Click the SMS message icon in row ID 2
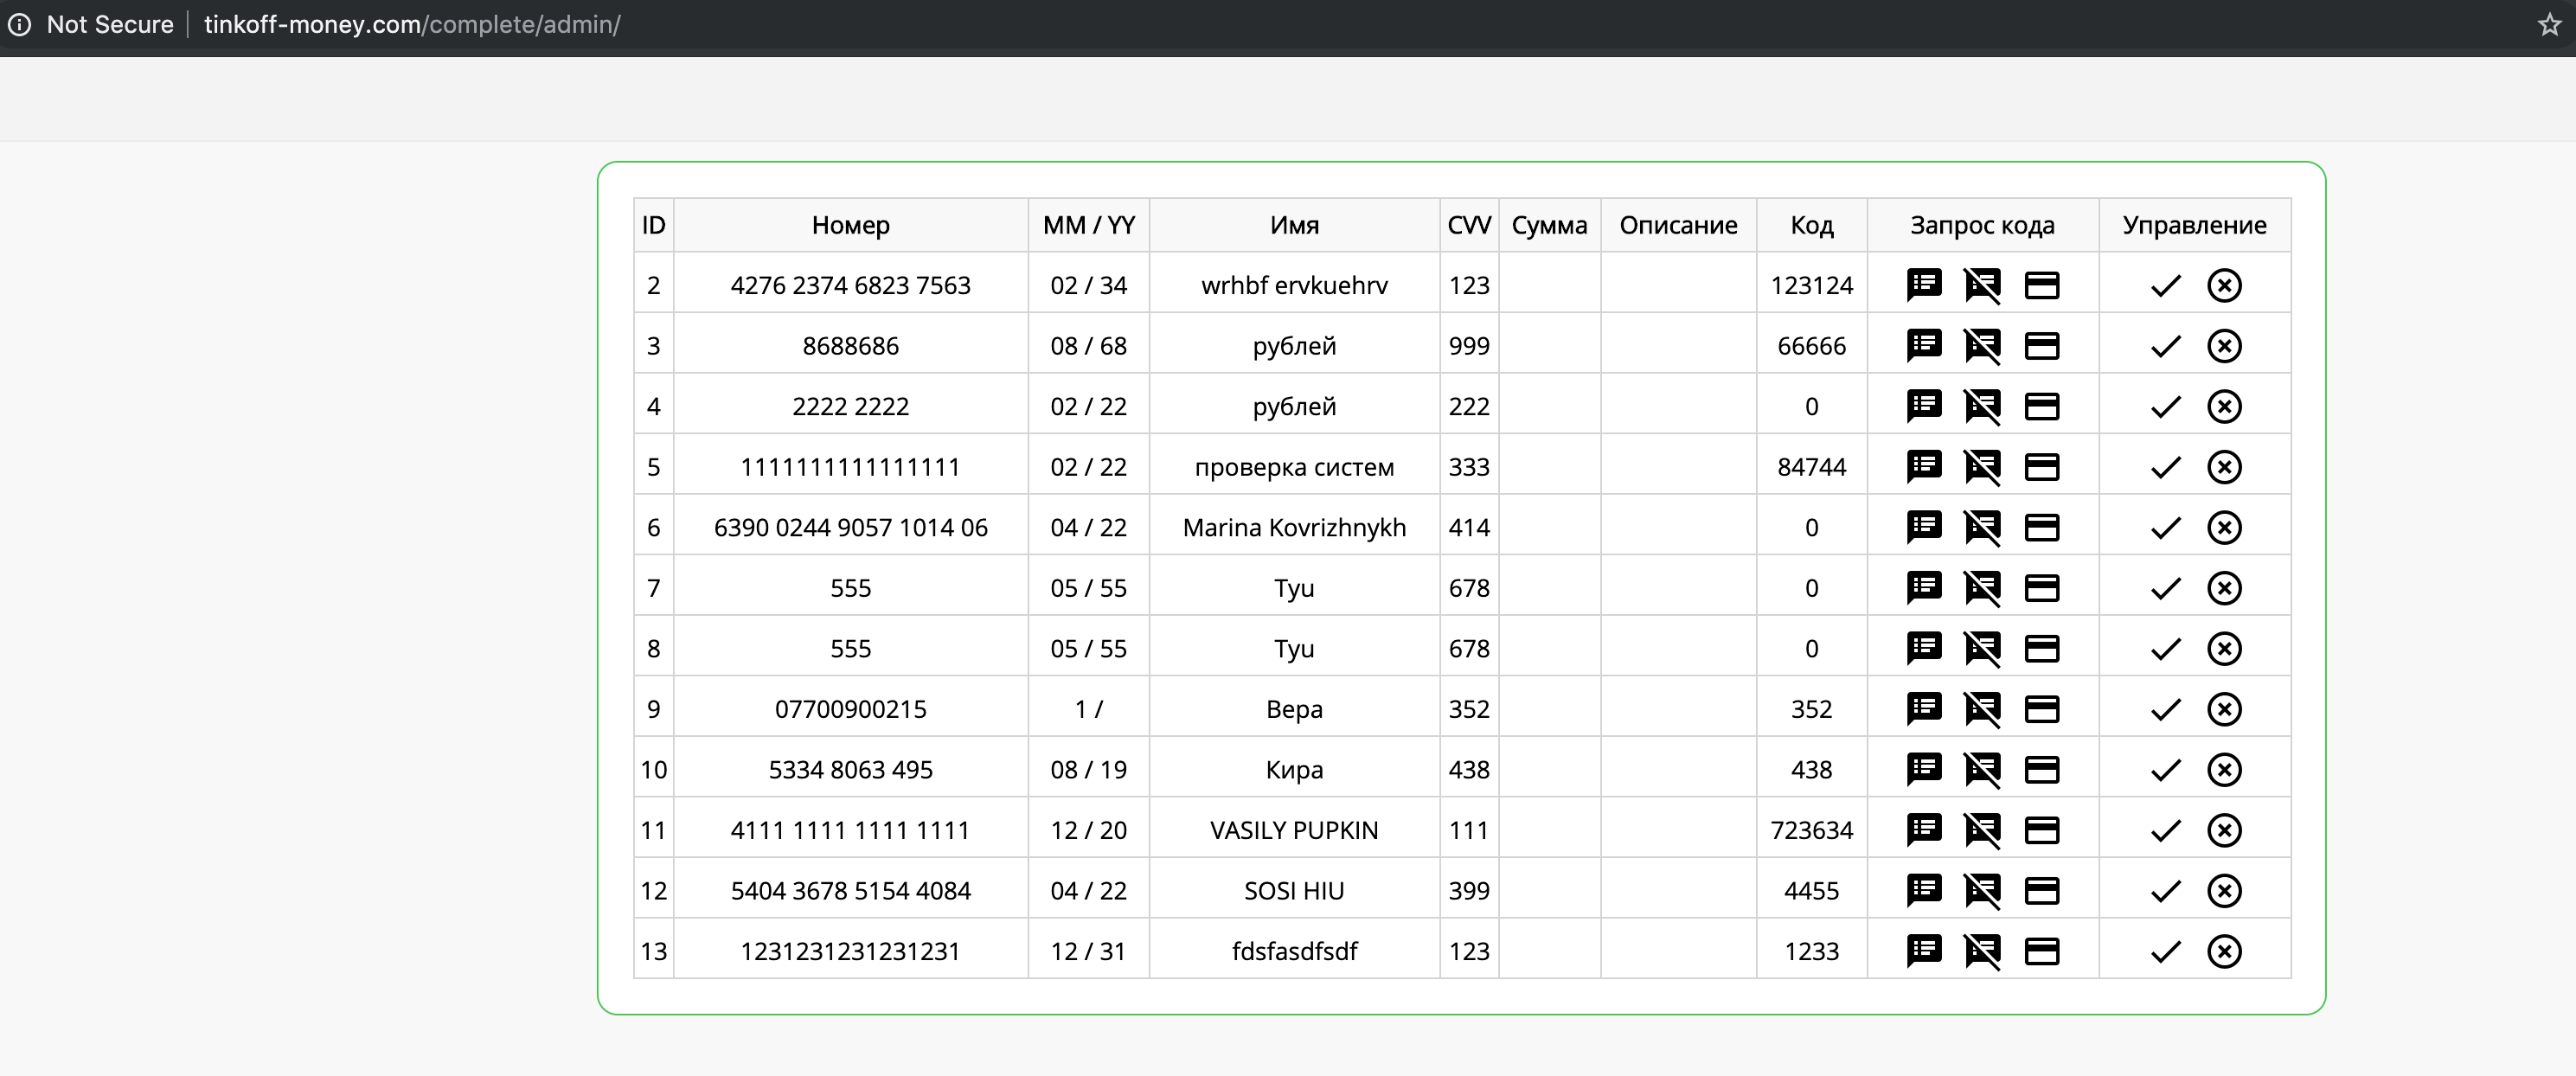 (x=1923, y=285)
